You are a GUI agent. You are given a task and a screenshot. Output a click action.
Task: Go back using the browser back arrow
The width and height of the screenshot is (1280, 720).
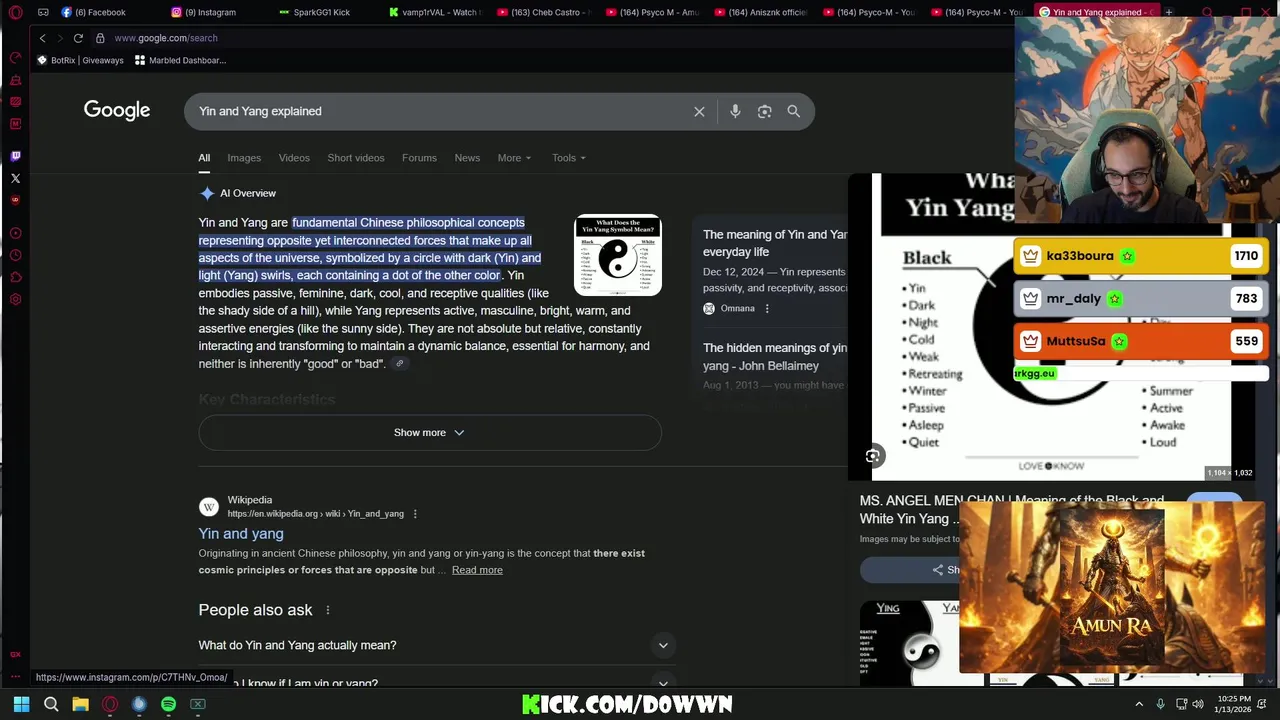(x=42, y=38)
